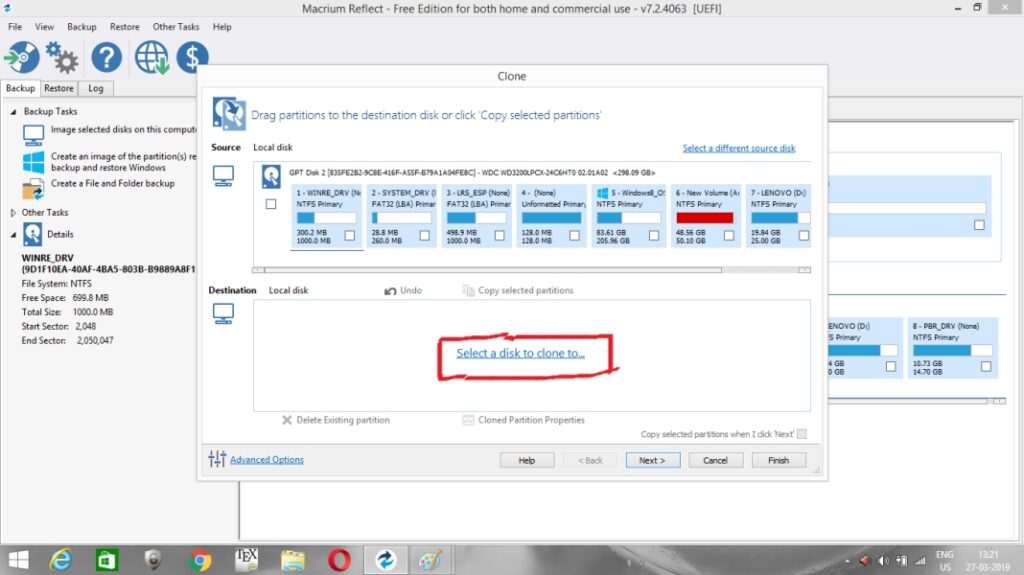Check the 7 - LENOVO (D:) partition checkbox
Viewport: 1024px width, 575px height.
[x=804, y=235]
